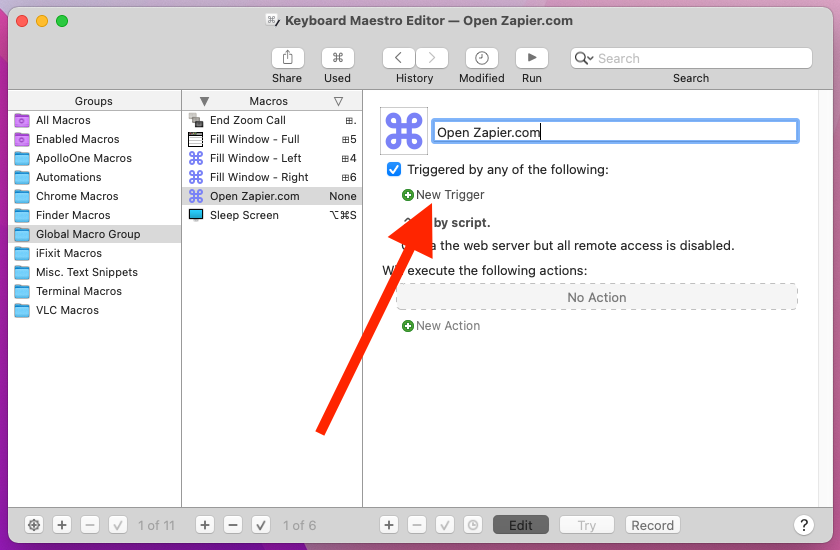Show recently Modified macros
Viewport: 840px width, 550px height.
click(482, 58)
